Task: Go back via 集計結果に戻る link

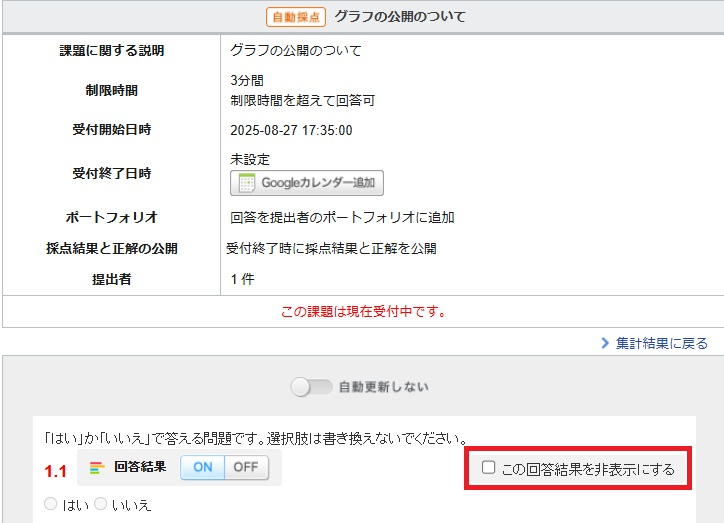Action: (662, 343)
